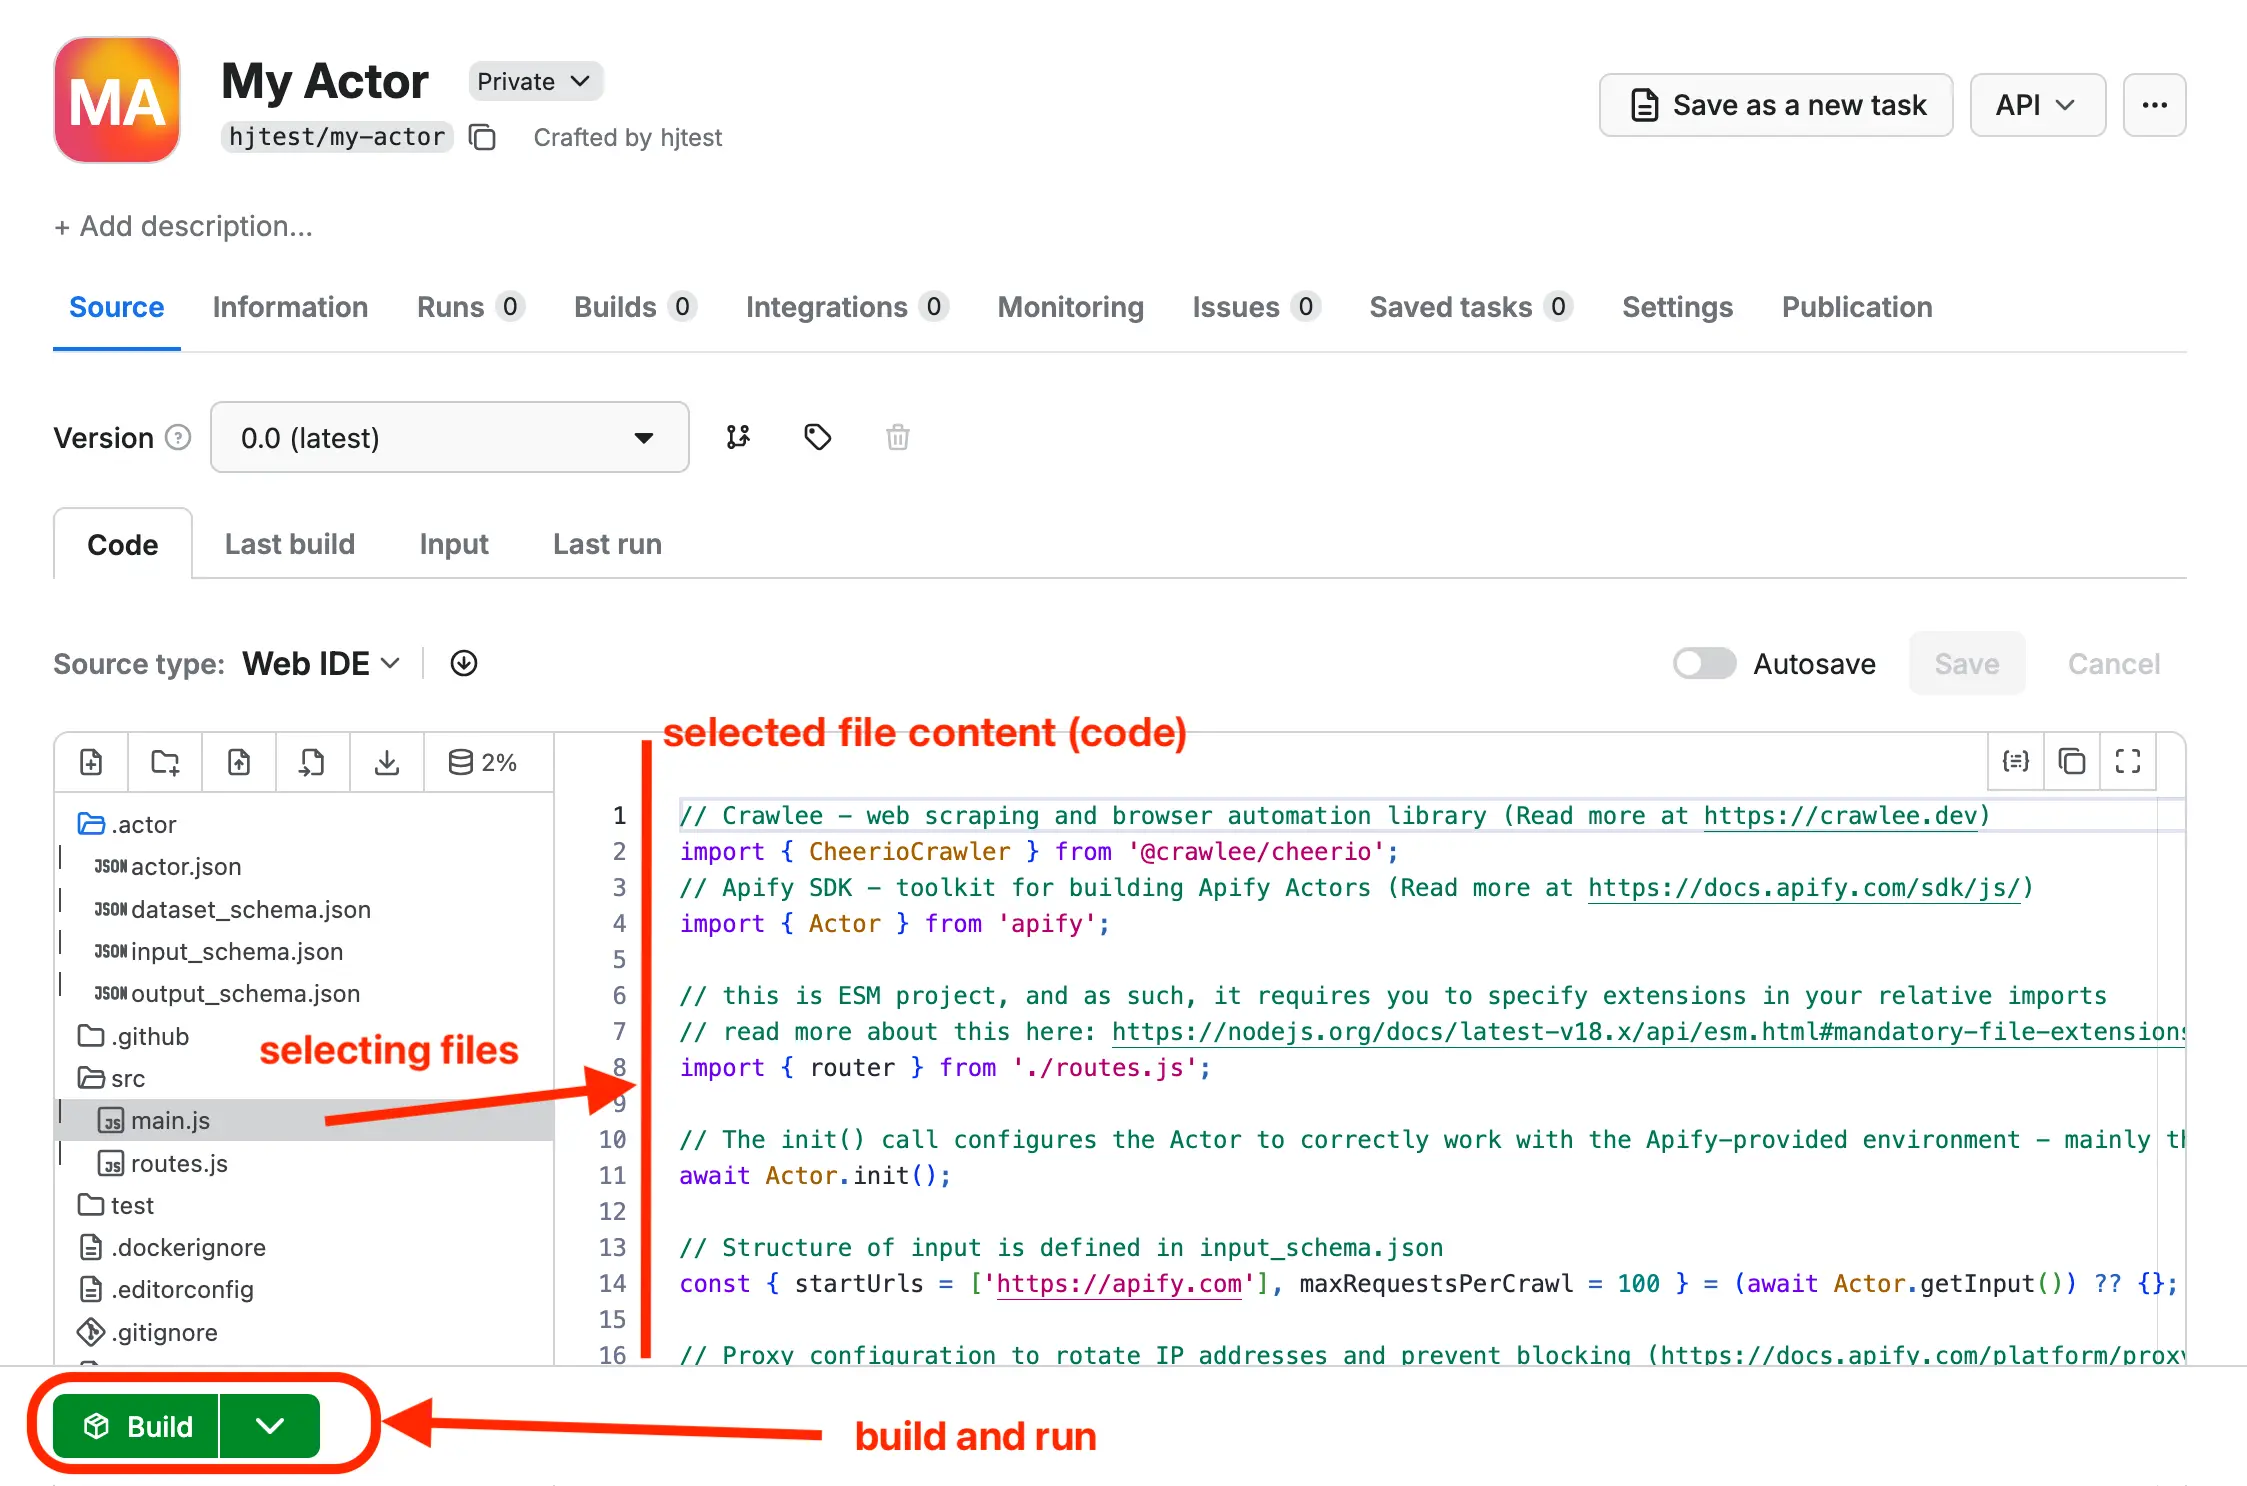Click the version tag icon

[818, 437]
